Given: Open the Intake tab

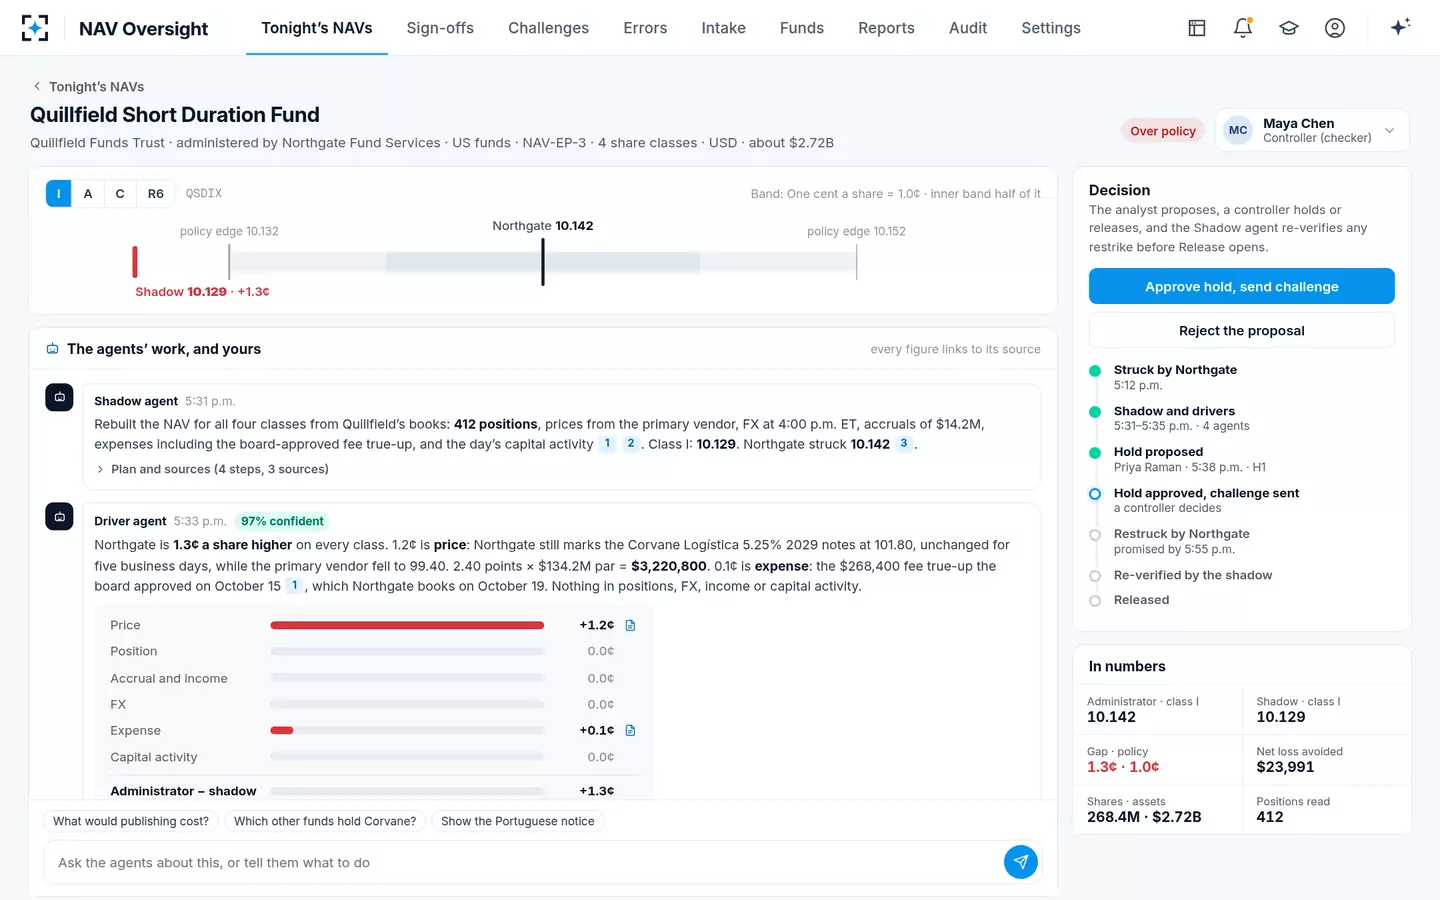Looking at the screenshot, I should 723,28.
